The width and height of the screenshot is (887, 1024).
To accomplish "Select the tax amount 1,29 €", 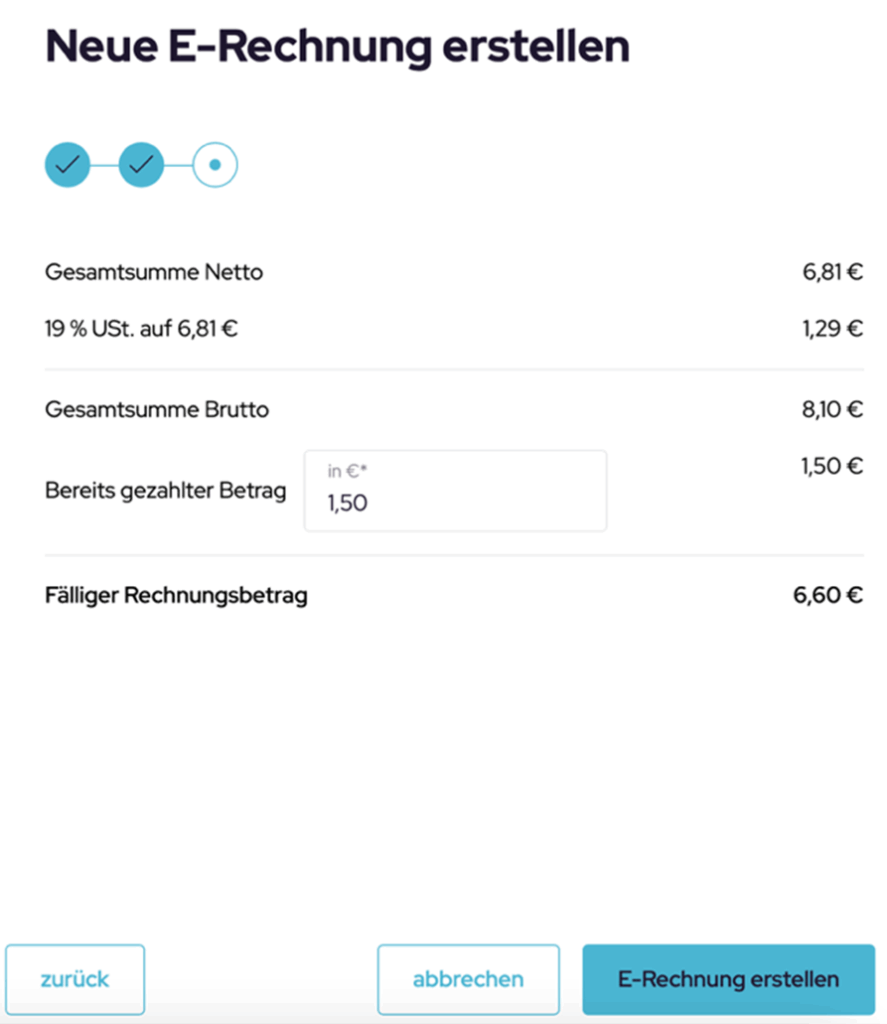I will pyautogui.click(x=832, y=328).
